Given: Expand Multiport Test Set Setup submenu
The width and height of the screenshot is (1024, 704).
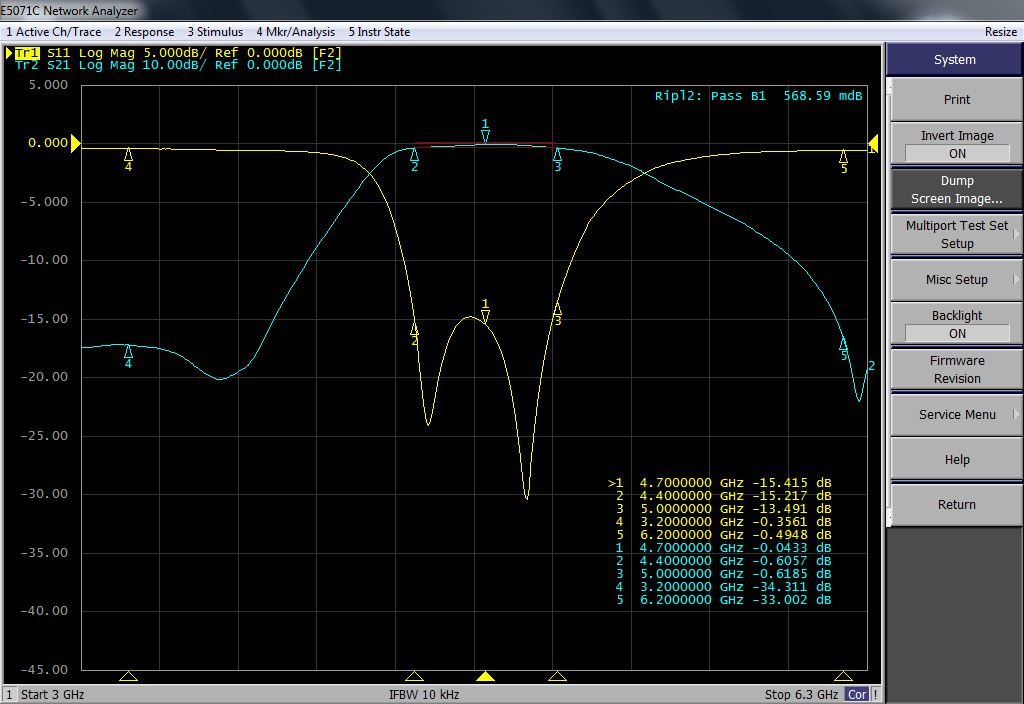Looking at the screenshot, I should 956,235.
